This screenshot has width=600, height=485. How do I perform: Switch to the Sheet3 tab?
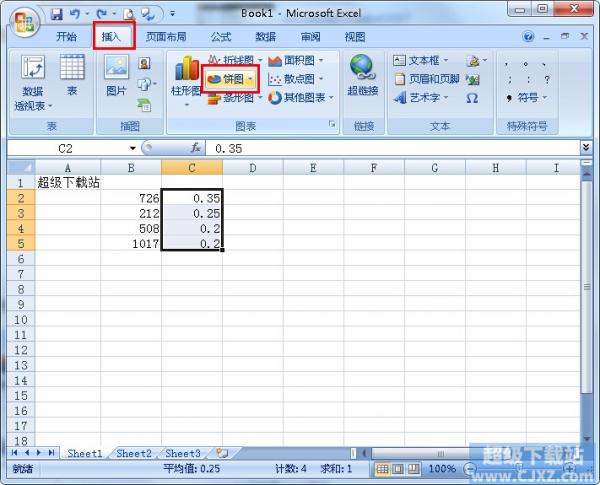[183, 454]
